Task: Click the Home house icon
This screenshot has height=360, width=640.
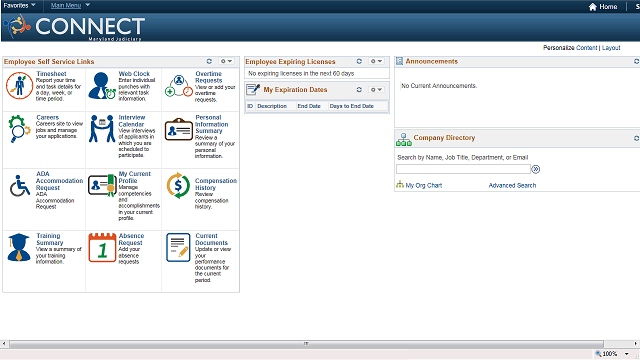Action: [x=593, y=7]
